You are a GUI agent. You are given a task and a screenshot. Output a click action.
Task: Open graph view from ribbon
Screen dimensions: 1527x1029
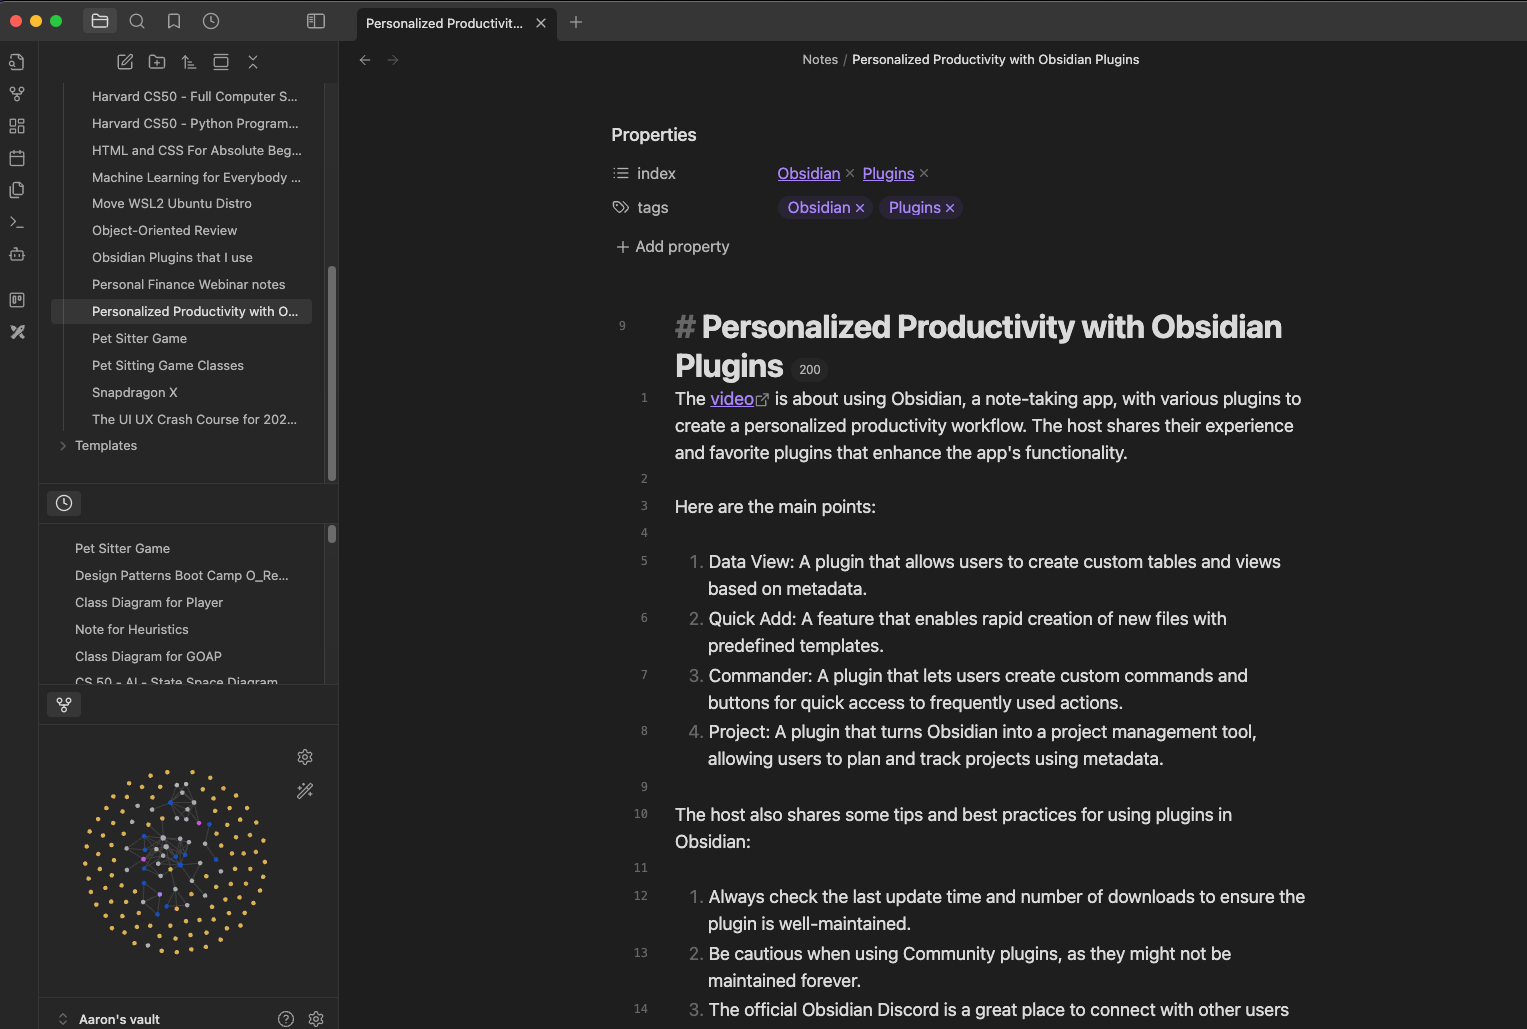(17, 94)
